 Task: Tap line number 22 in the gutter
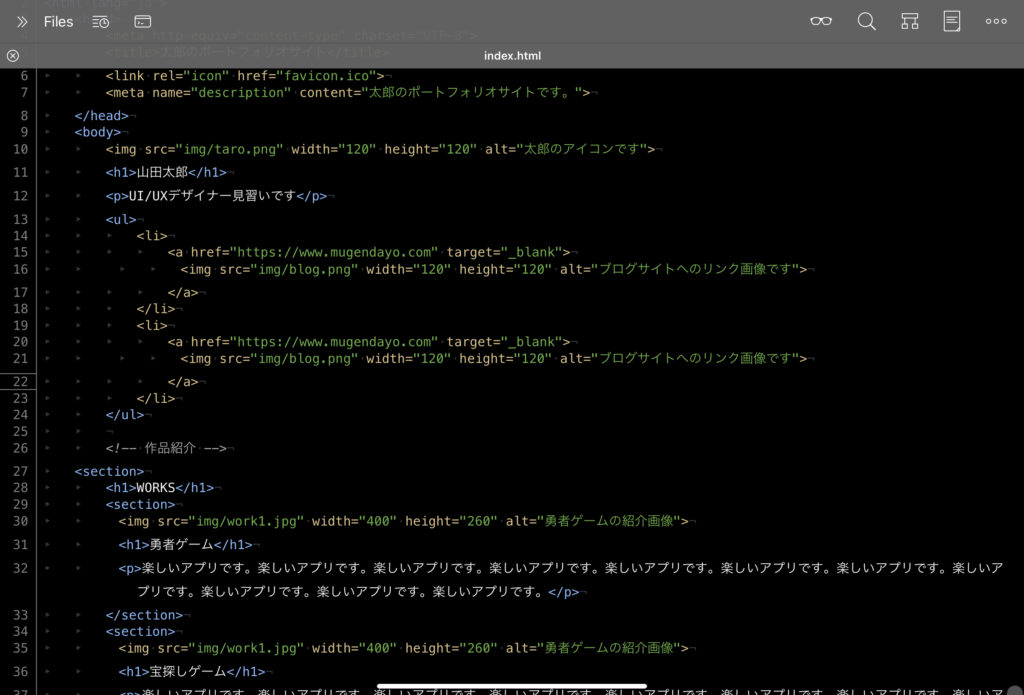click(x=22, y=381)
